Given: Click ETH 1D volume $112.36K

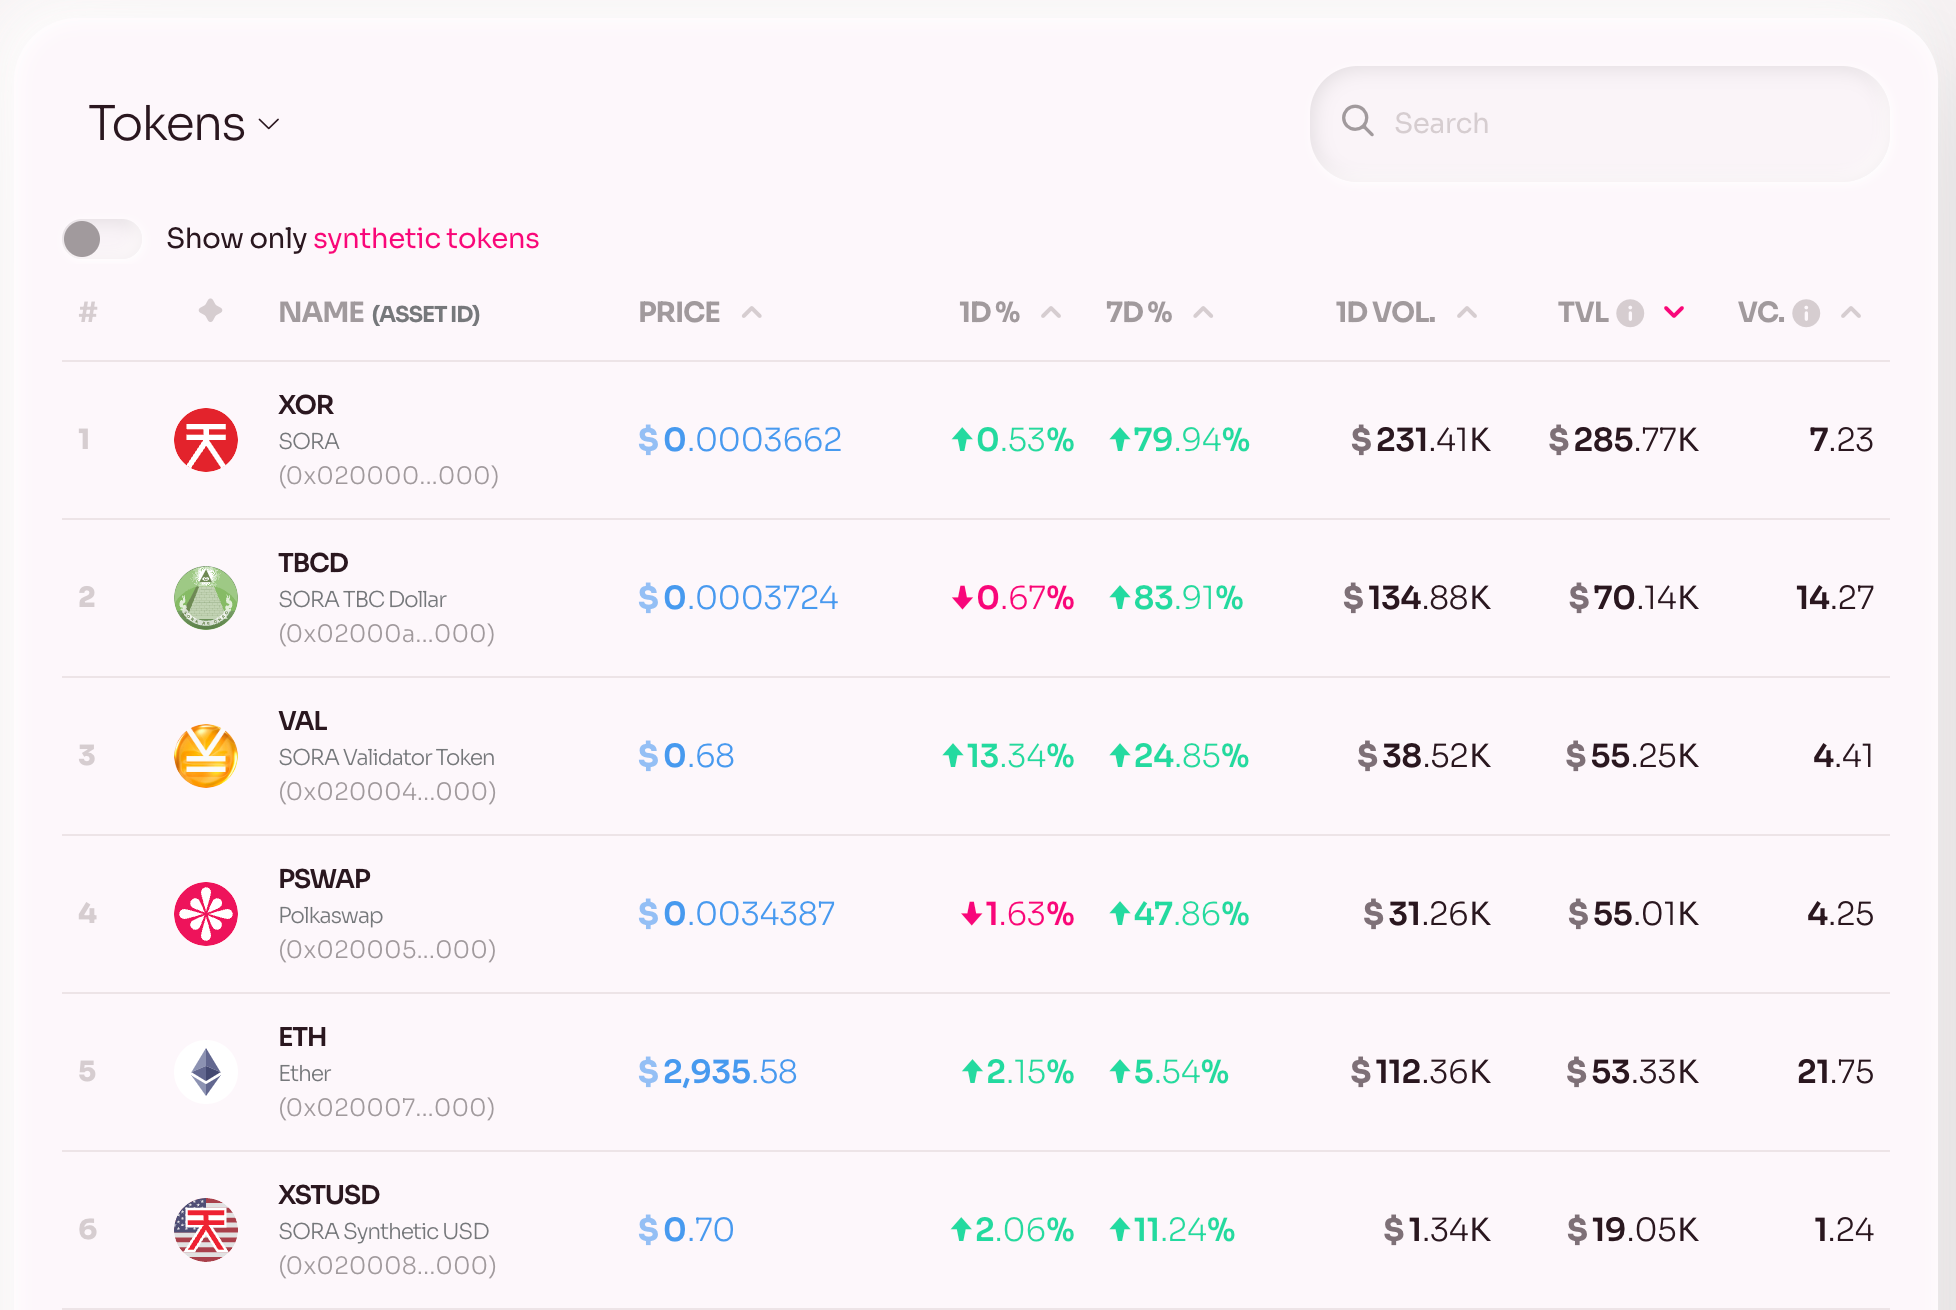Looking at the screenshot, I should (x=1420, y=1072).
